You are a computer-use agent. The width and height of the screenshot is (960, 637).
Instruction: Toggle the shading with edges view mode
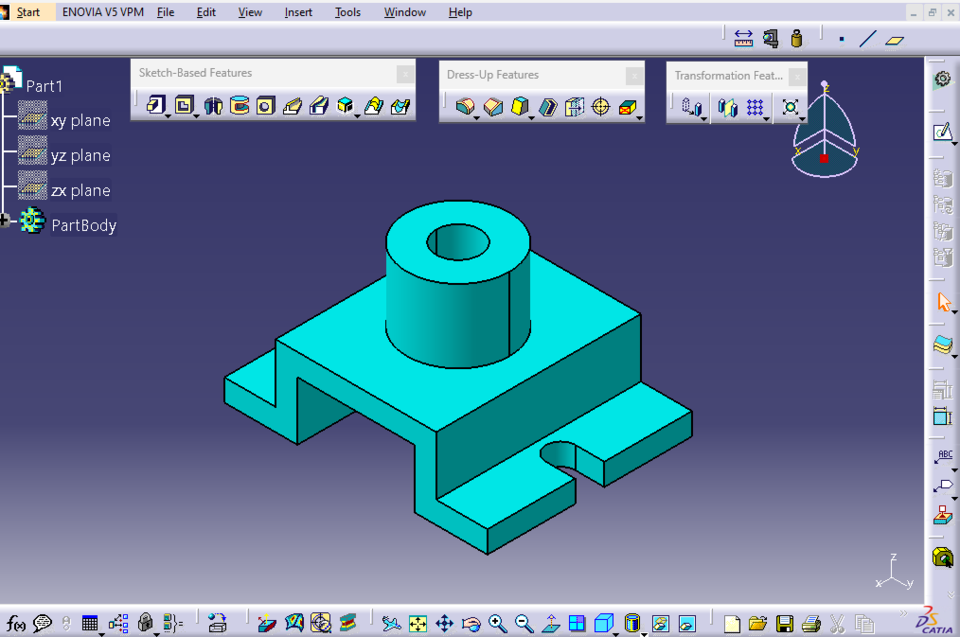(x=602, y=624)
